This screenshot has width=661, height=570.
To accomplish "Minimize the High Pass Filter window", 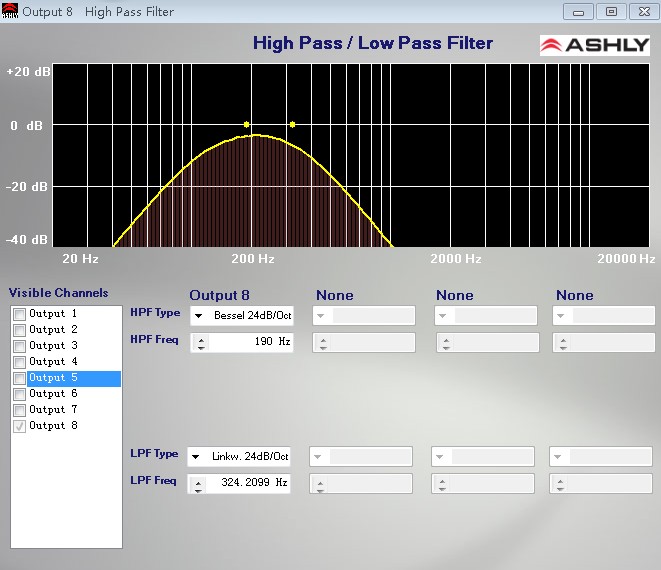I will [578, 11].
